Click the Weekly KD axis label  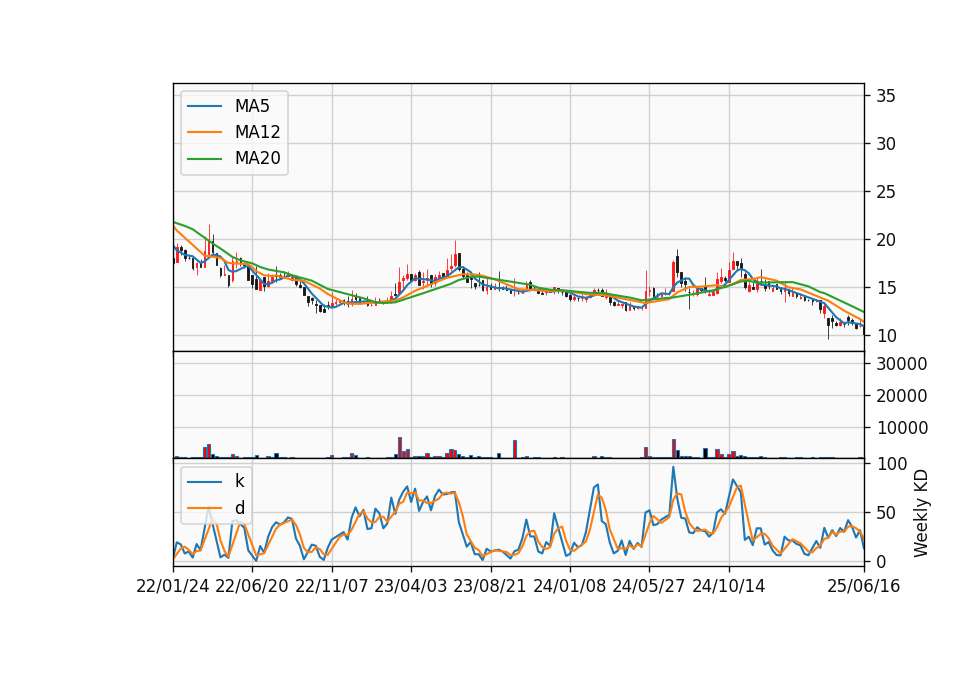(920, 513)
